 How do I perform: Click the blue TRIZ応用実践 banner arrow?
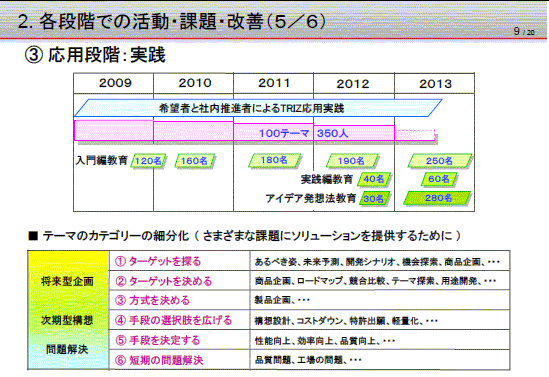tap(258, 108)
